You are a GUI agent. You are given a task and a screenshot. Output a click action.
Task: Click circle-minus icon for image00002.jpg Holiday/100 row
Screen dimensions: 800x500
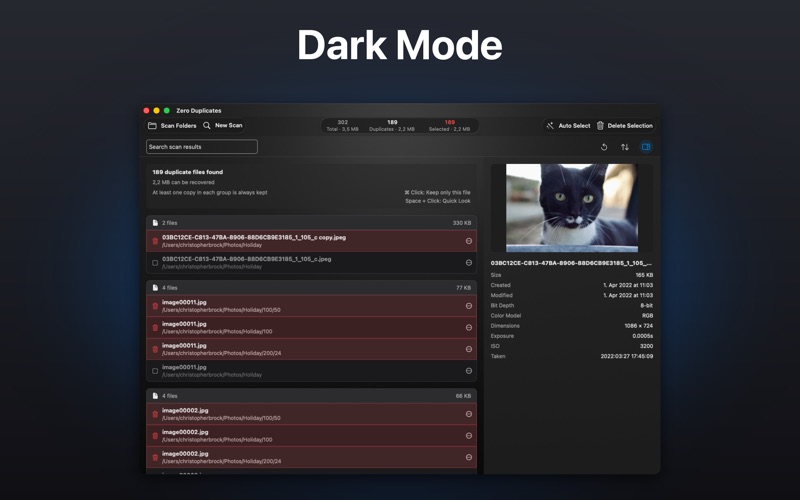469,436
